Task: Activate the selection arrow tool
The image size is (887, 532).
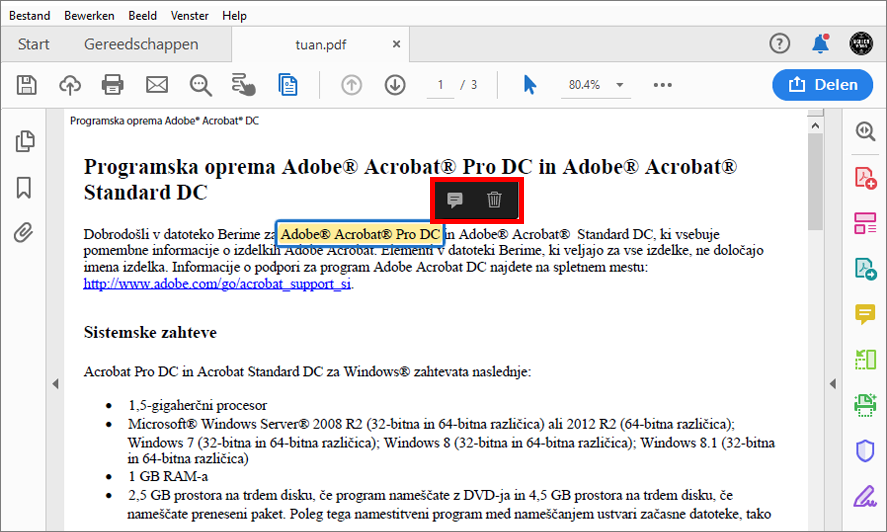Action: point(529,85)
